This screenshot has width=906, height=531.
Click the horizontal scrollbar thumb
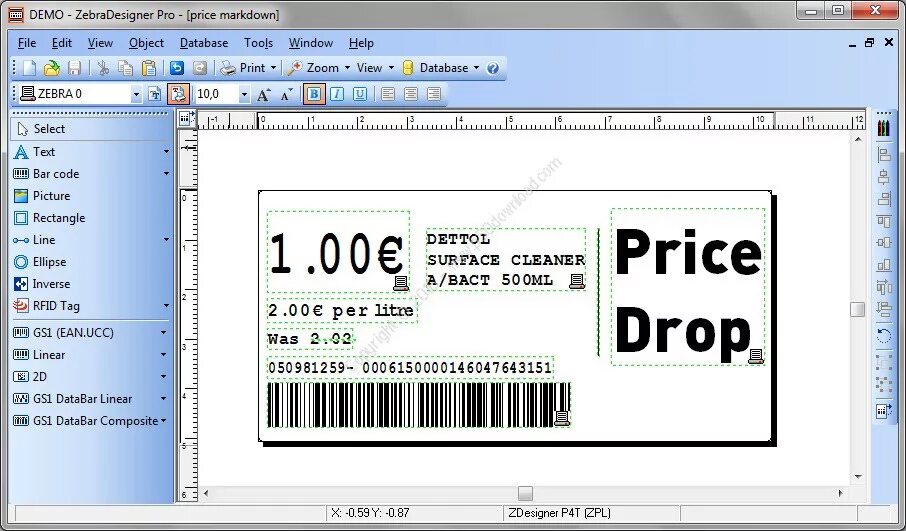point(525,493)
